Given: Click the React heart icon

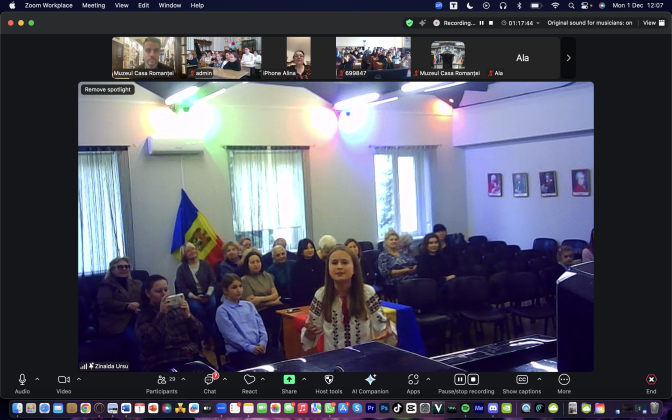Looking at the screenshot, I should click(x=249, y=380).
